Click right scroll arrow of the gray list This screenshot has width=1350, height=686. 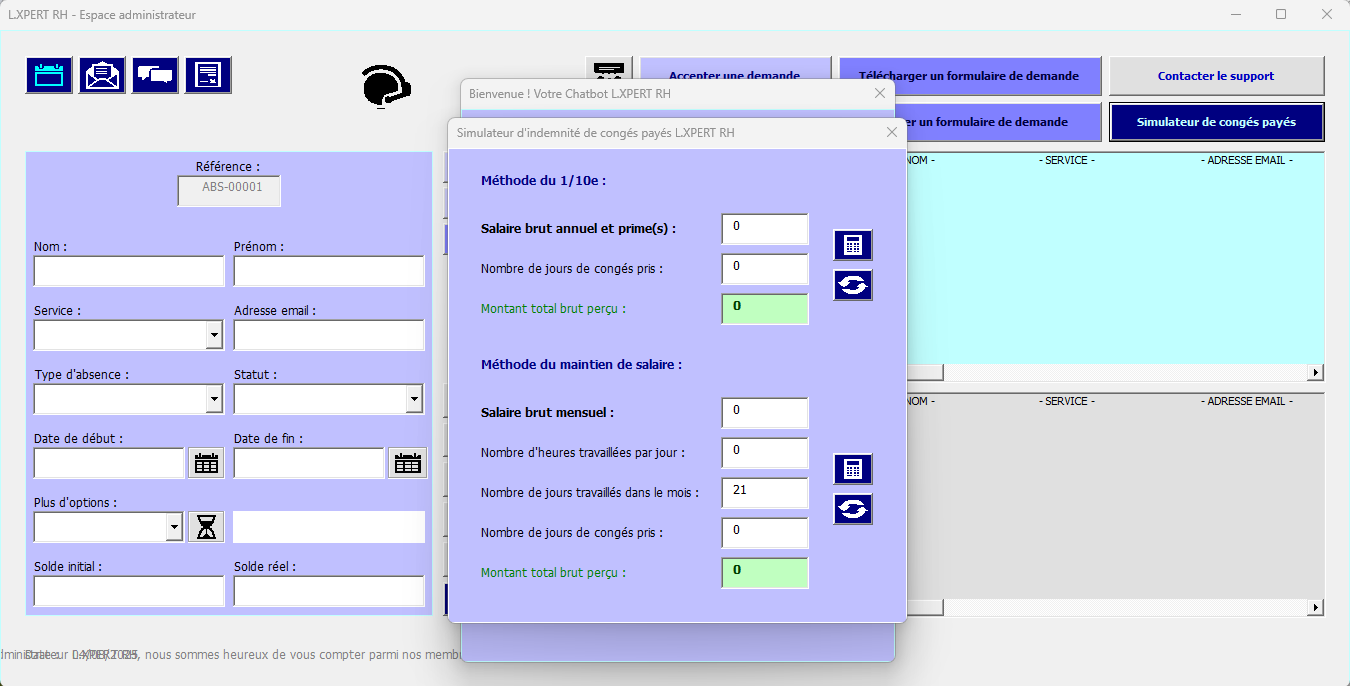[1316, 608]
